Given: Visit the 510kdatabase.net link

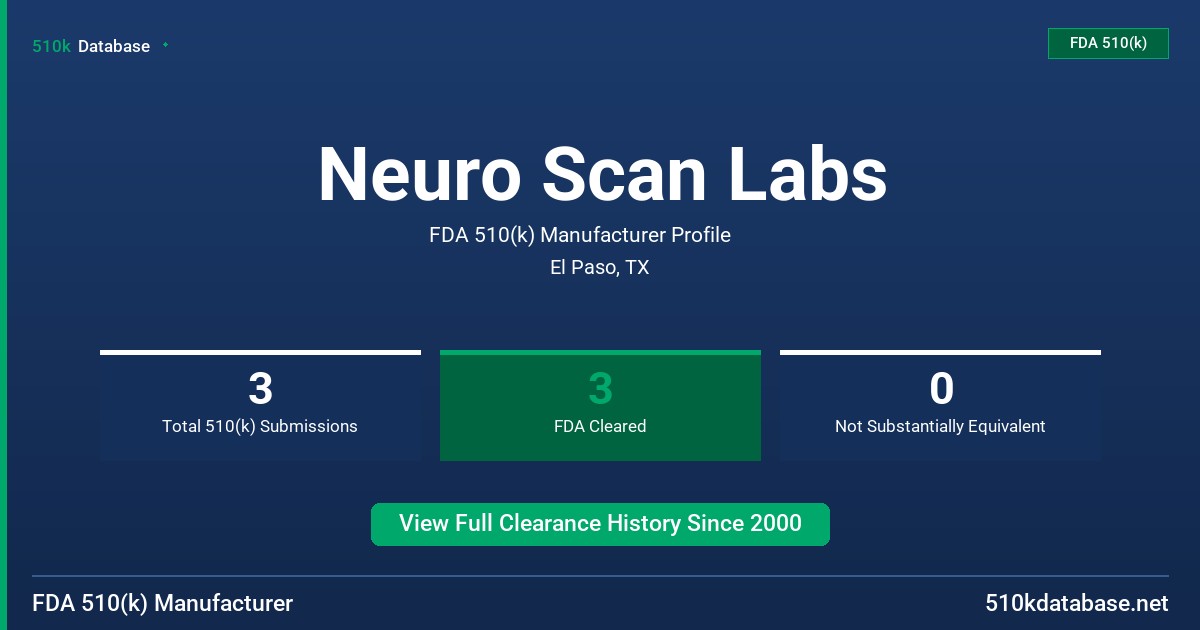Looking at the screenshot, I should [x=1076, y=604].
